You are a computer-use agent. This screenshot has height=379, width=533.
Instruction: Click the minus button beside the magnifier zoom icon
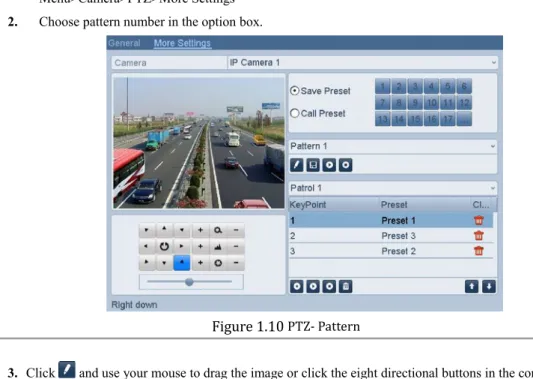pyautogui.click(x=236, y=230)
